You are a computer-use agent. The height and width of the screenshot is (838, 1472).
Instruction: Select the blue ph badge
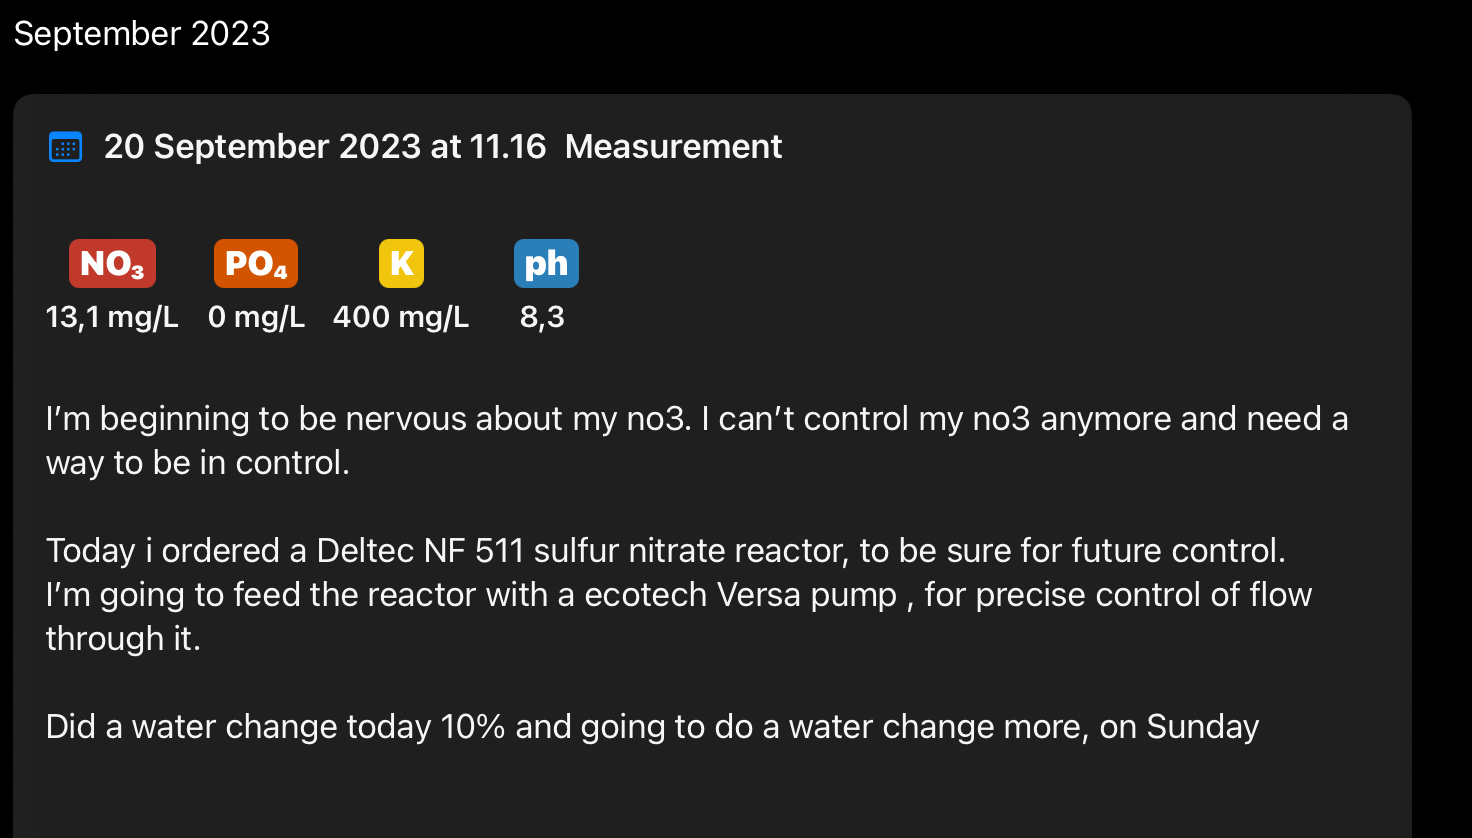[x=546, y=264]
